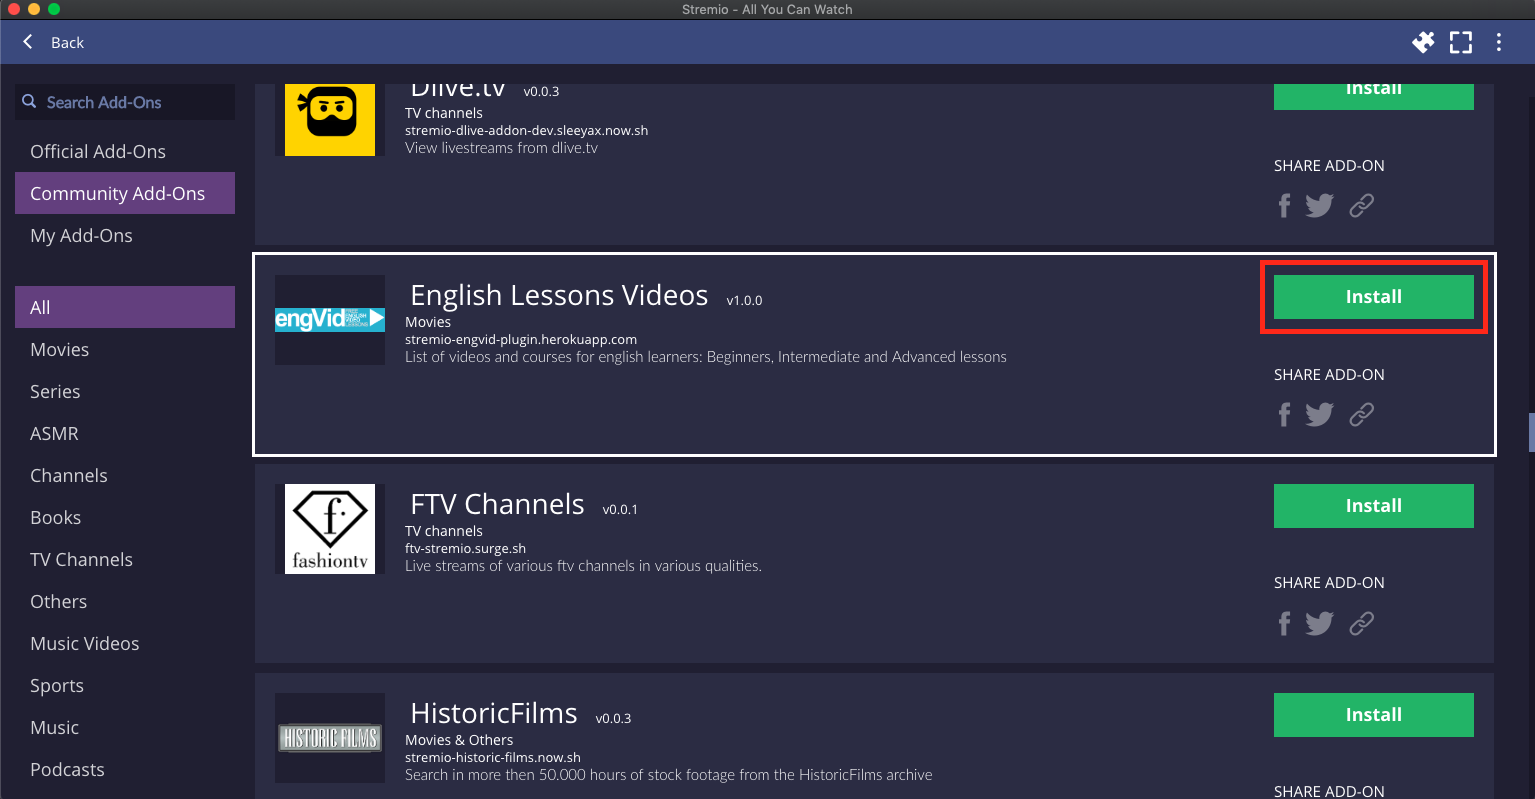Image resolution: width=1535 pixels, height=799 pixels.
Task: Click the engVid logo thumbnail
Action: point(330,320)
